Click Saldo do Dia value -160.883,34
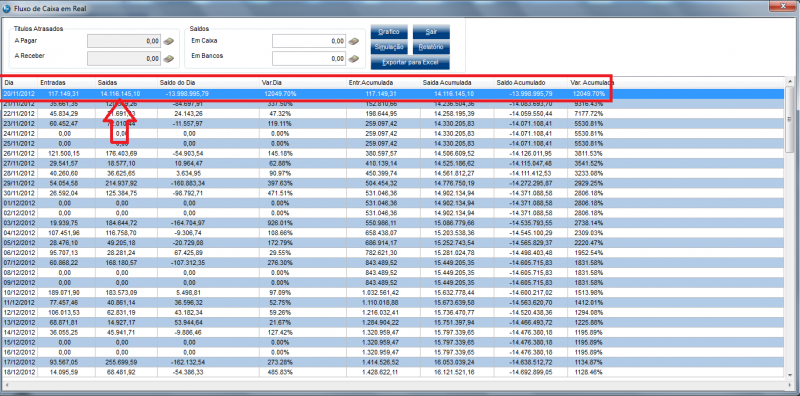 [187, 183]
